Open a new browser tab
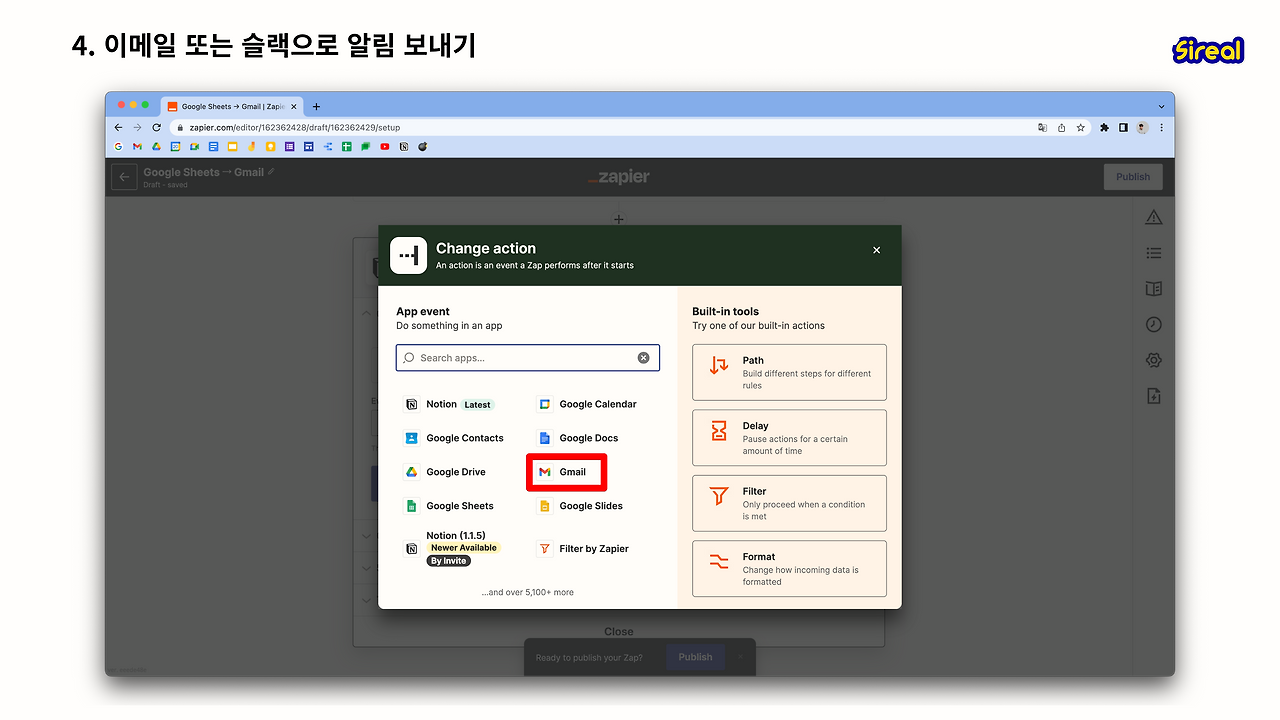 316,107
